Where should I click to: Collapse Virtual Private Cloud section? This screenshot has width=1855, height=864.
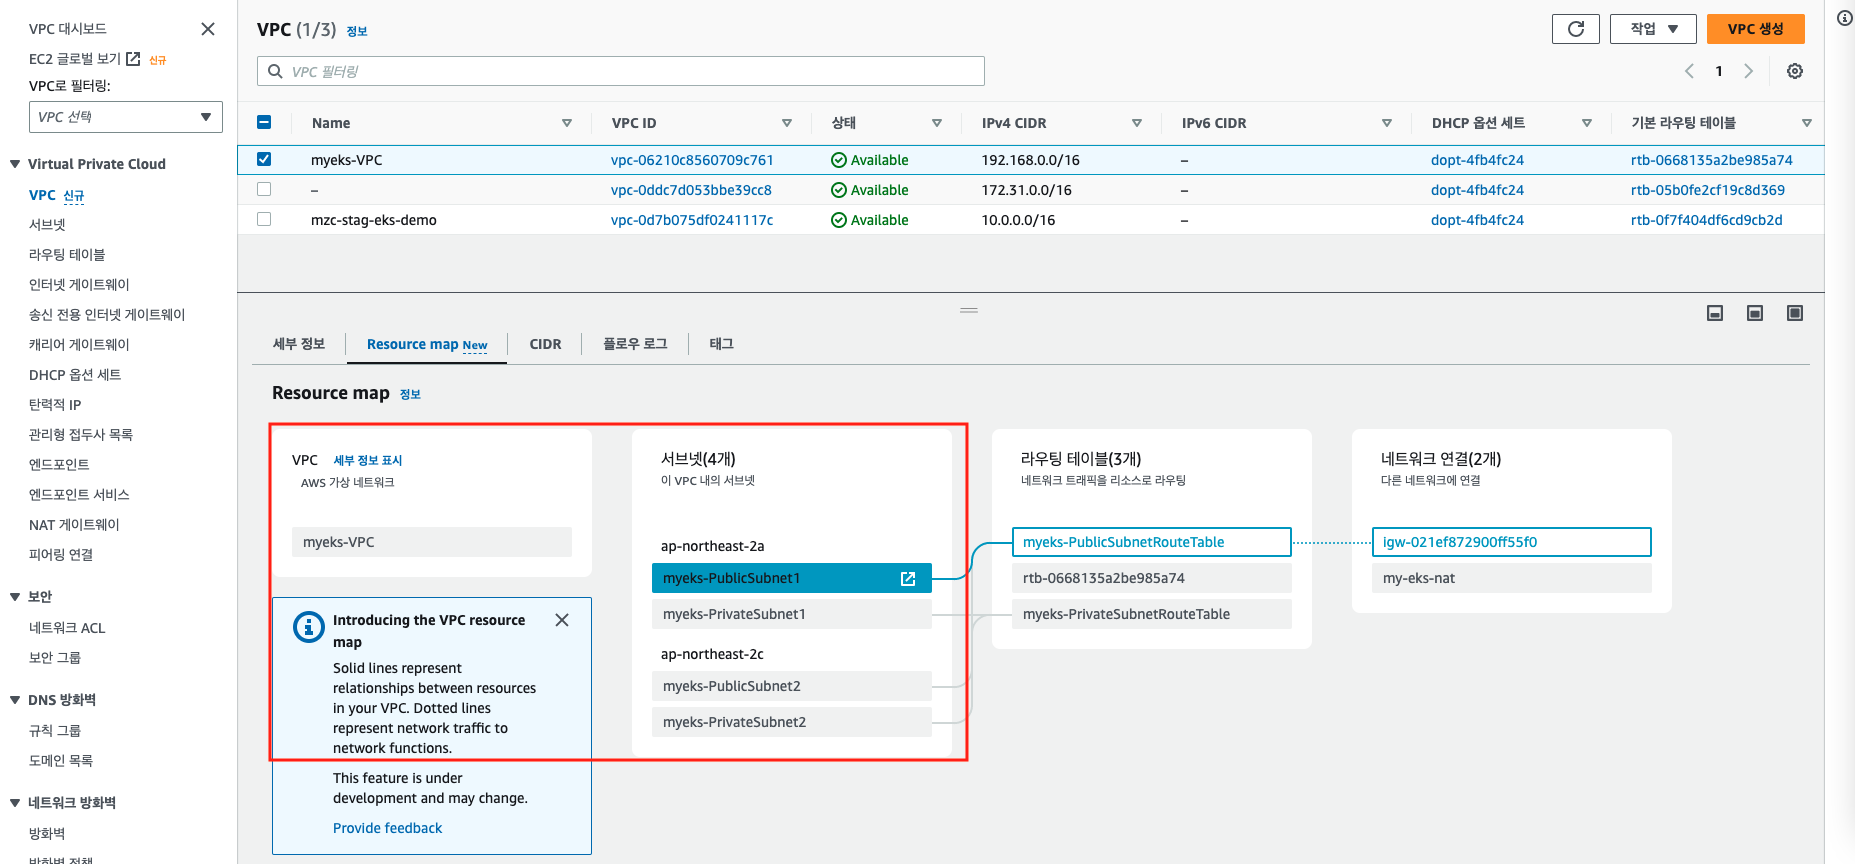[15, 164]
